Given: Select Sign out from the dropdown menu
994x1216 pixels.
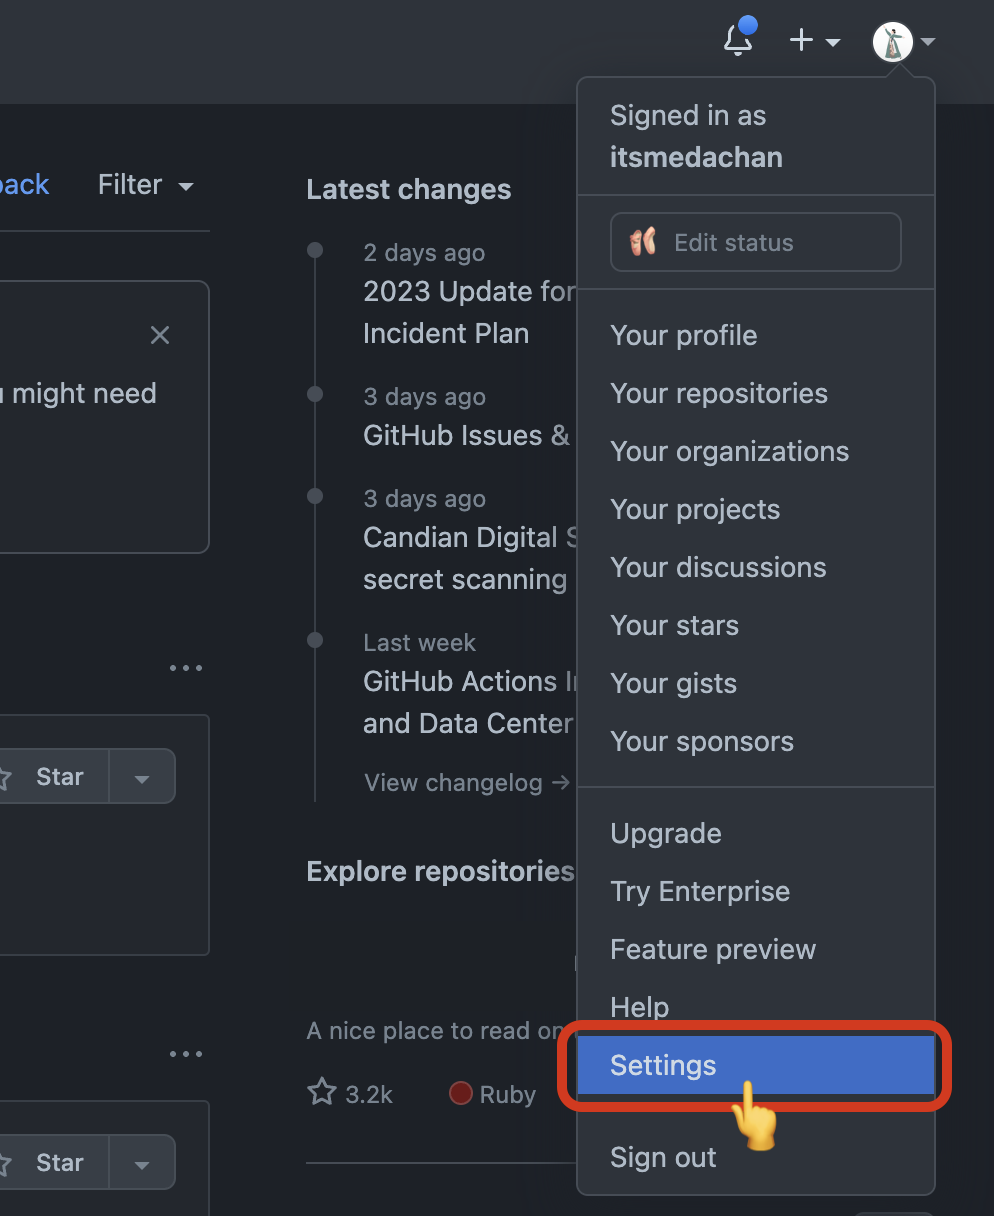Looking at the screenshot, I should click(663, 1157).
